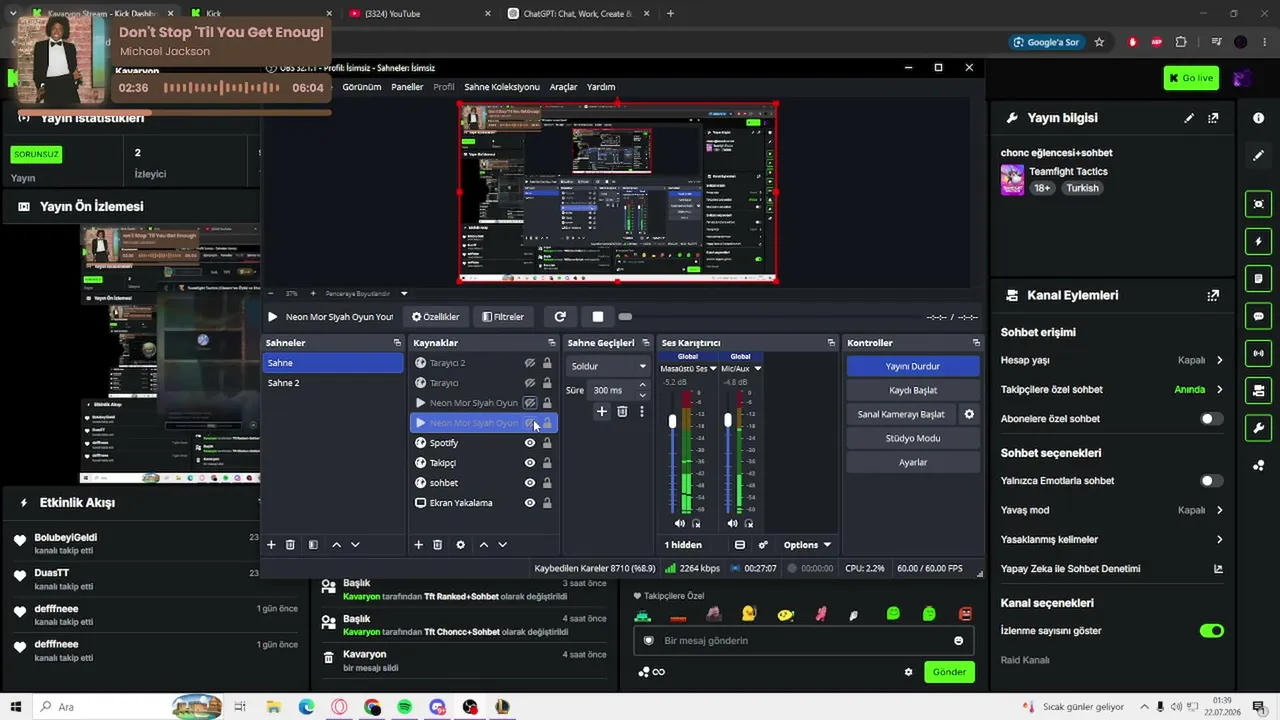The width and height of the screenshot is (1280, 720).
Task: Unlock the Ekran Yakalama source lock
Action: coord(547,503)
